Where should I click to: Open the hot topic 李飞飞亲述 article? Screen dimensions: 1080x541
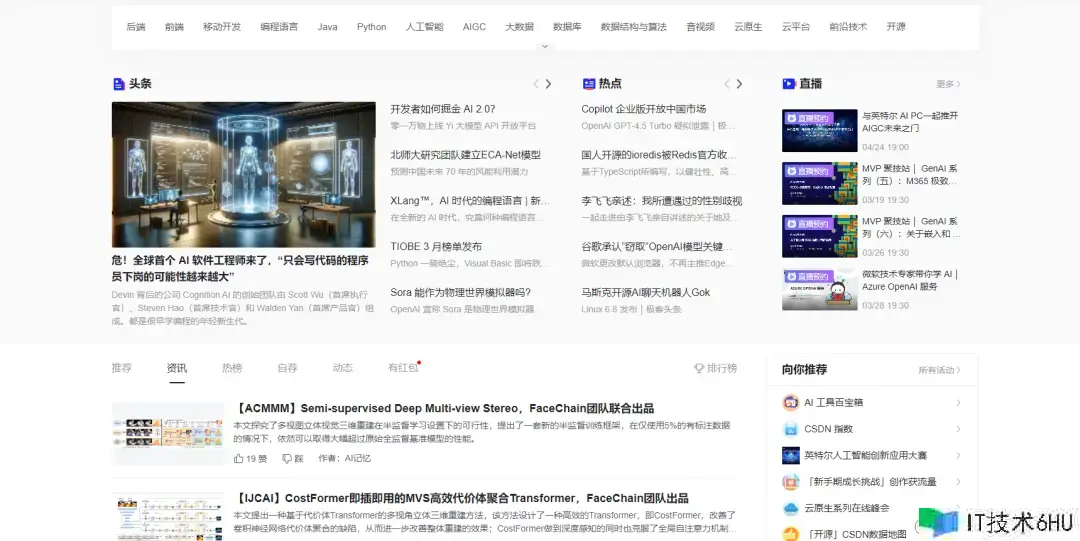tap(661, 201)
